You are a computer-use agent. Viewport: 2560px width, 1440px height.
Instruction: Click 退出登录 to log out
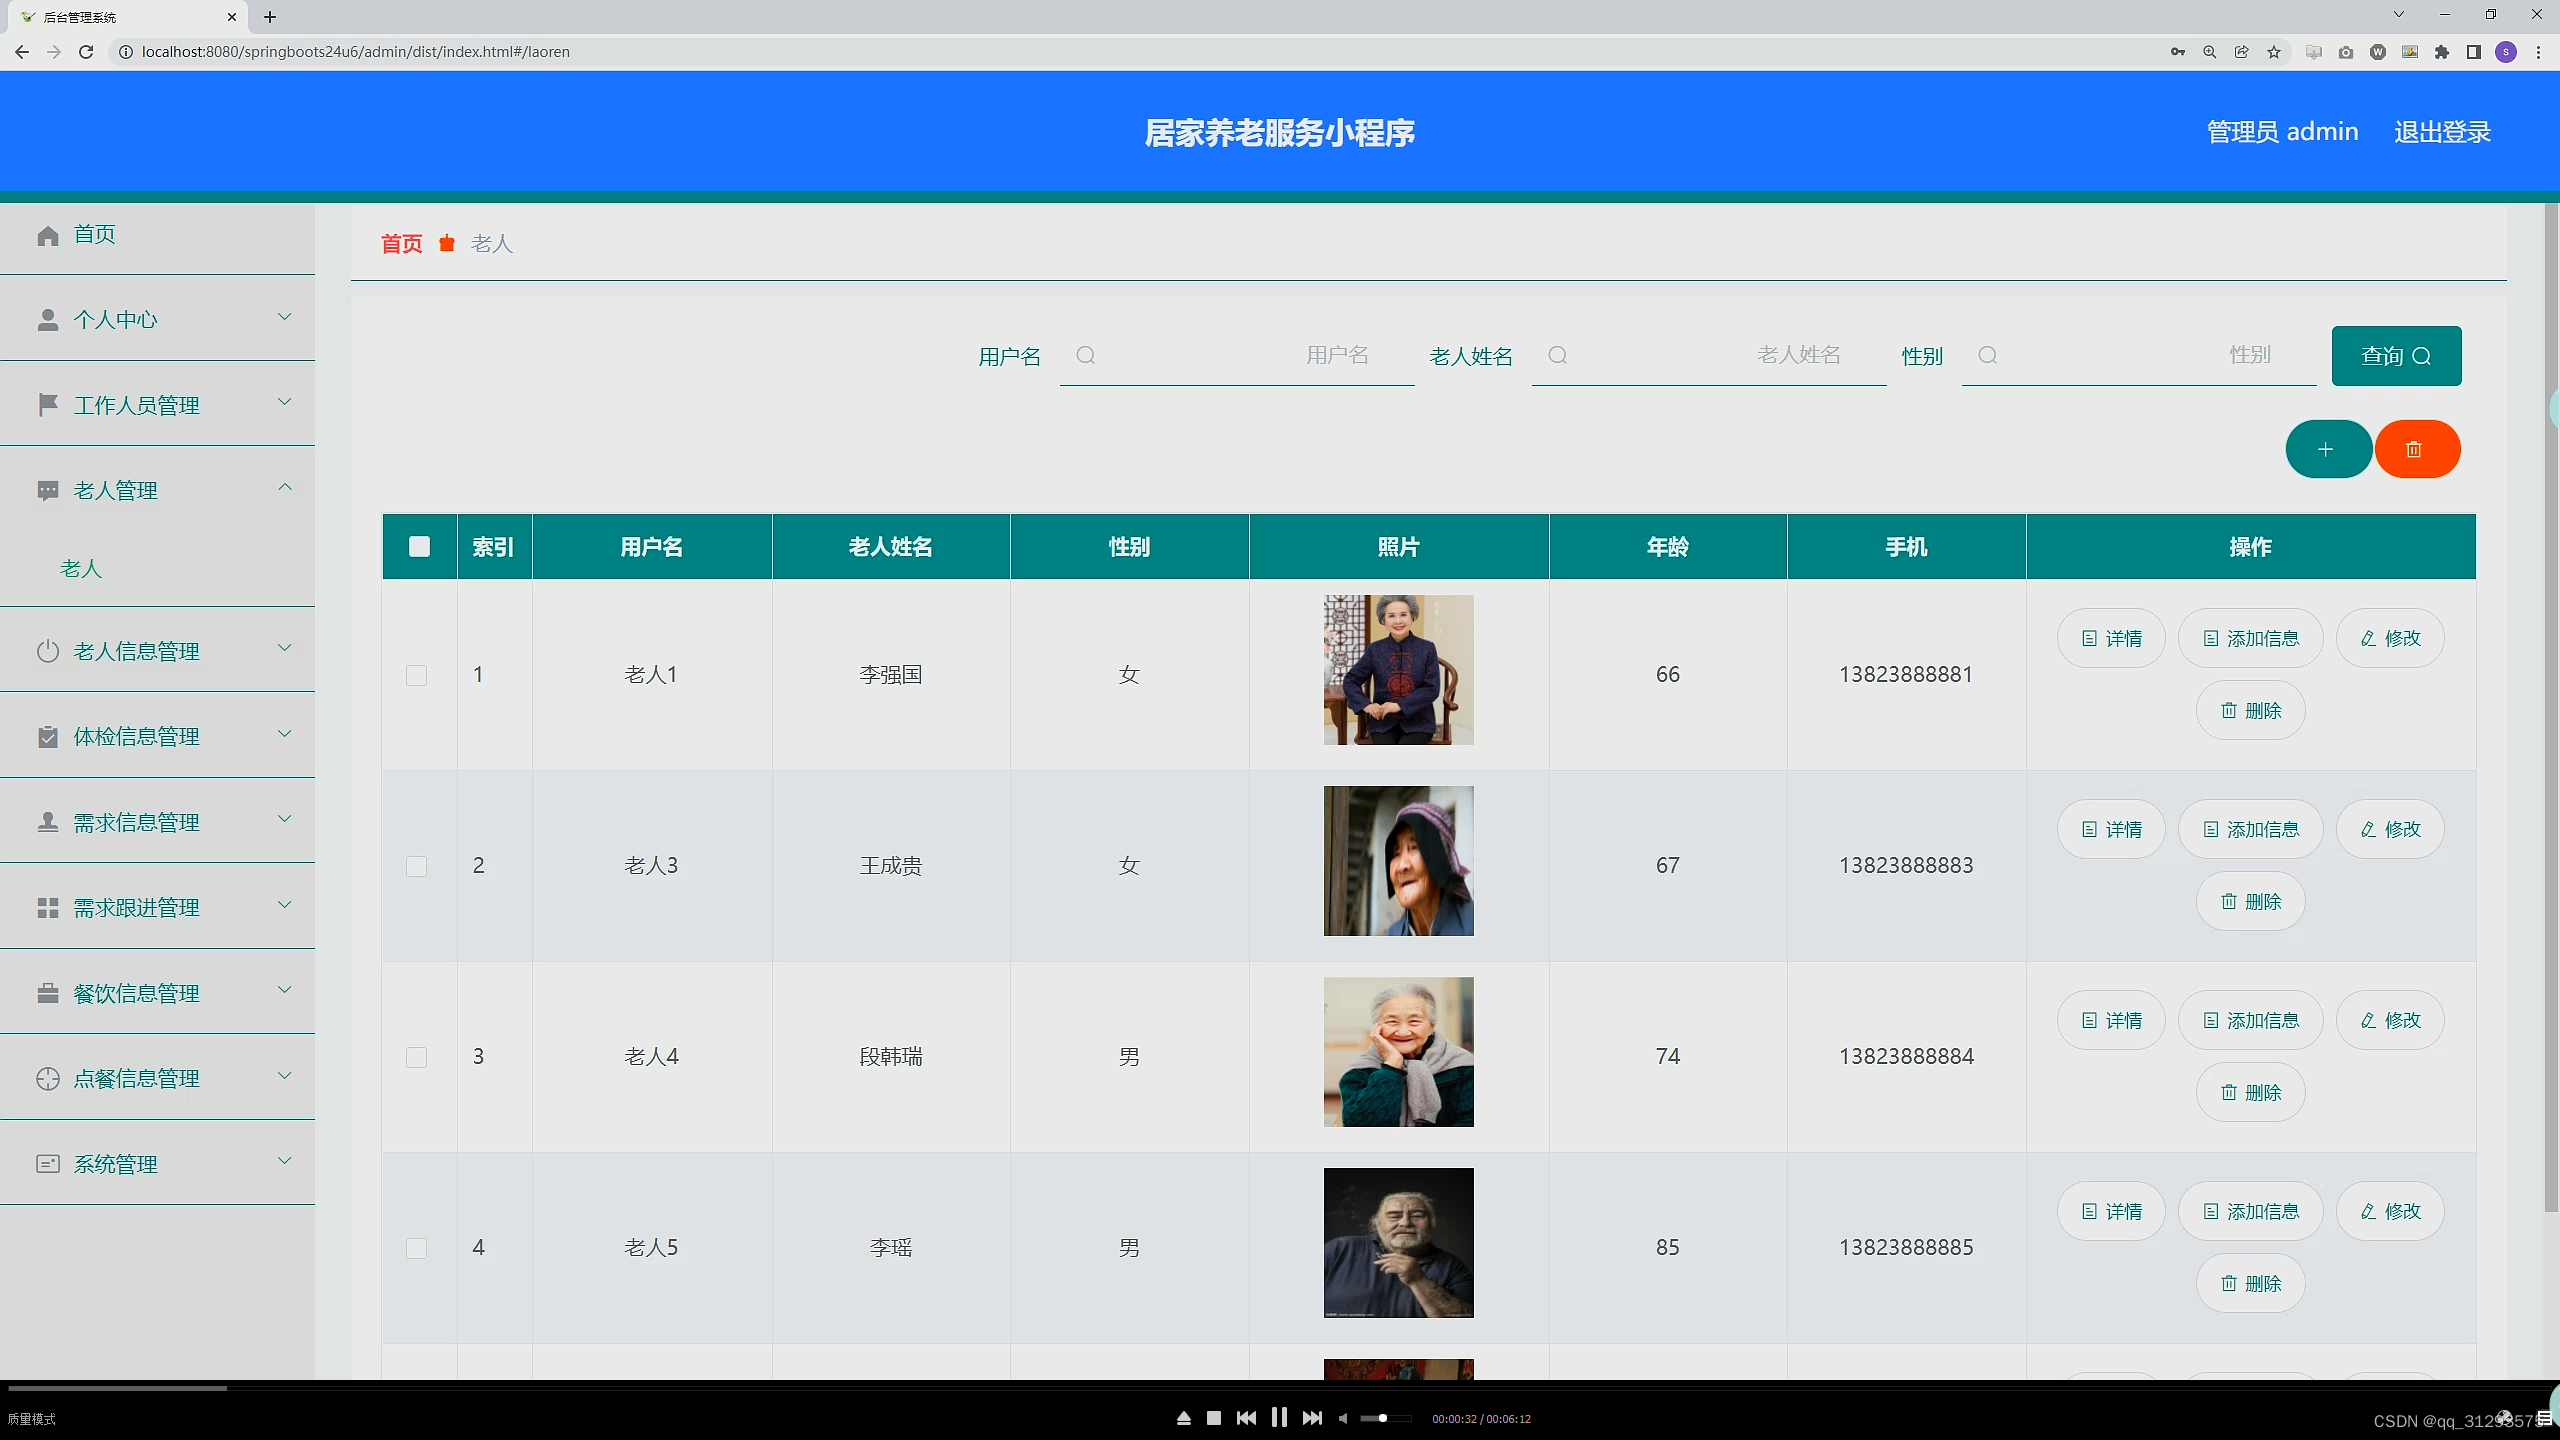pyautogui.click(x=2442, y=132)
